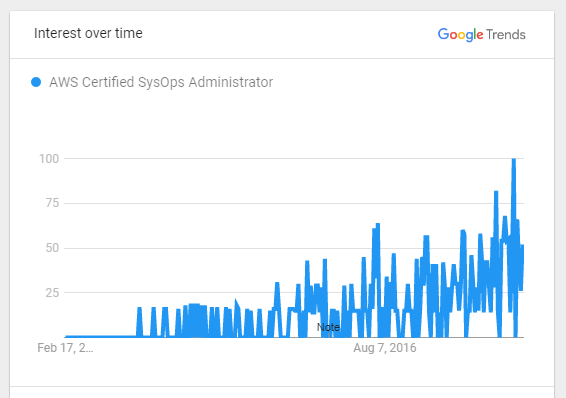Viewport: 566px width, 398px height.
Task: Click the blue legend dot for AWS Certified SysOps
Action: coord(36,82)
